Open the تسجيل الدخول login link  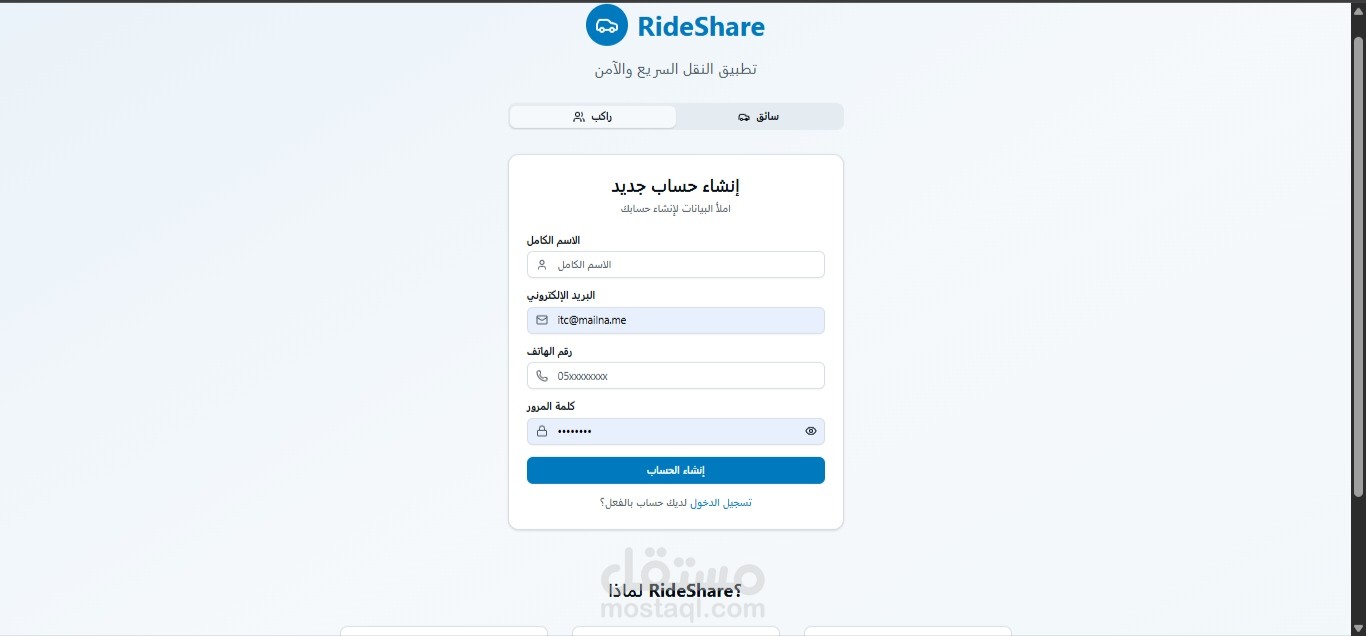point(721,503)
